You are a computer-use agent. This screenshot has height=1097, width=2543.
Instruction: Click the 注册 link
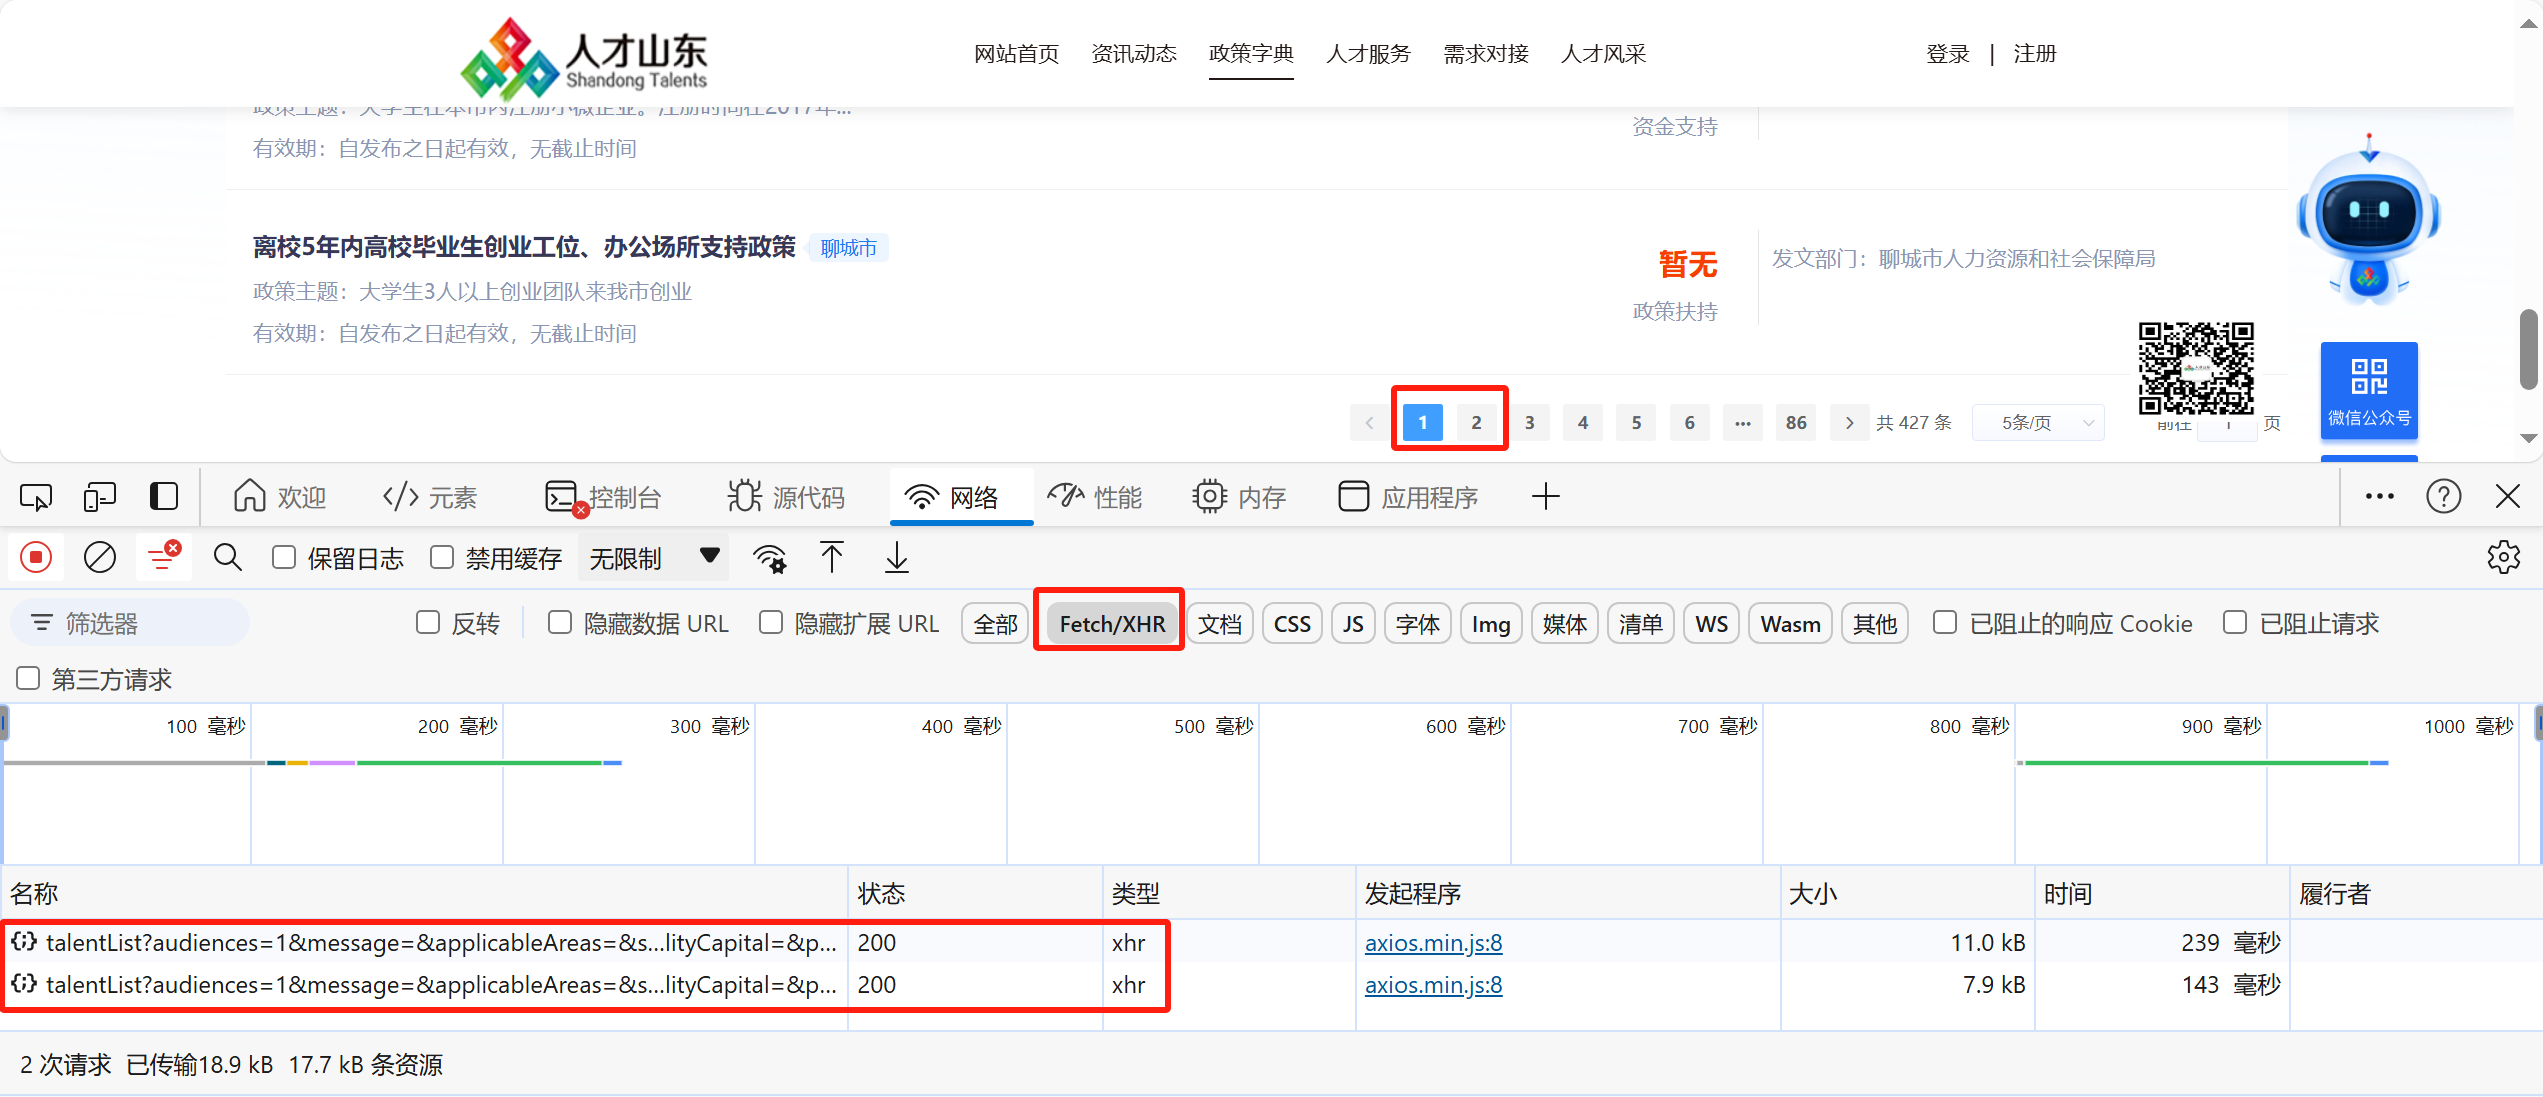click(2035, 53)
